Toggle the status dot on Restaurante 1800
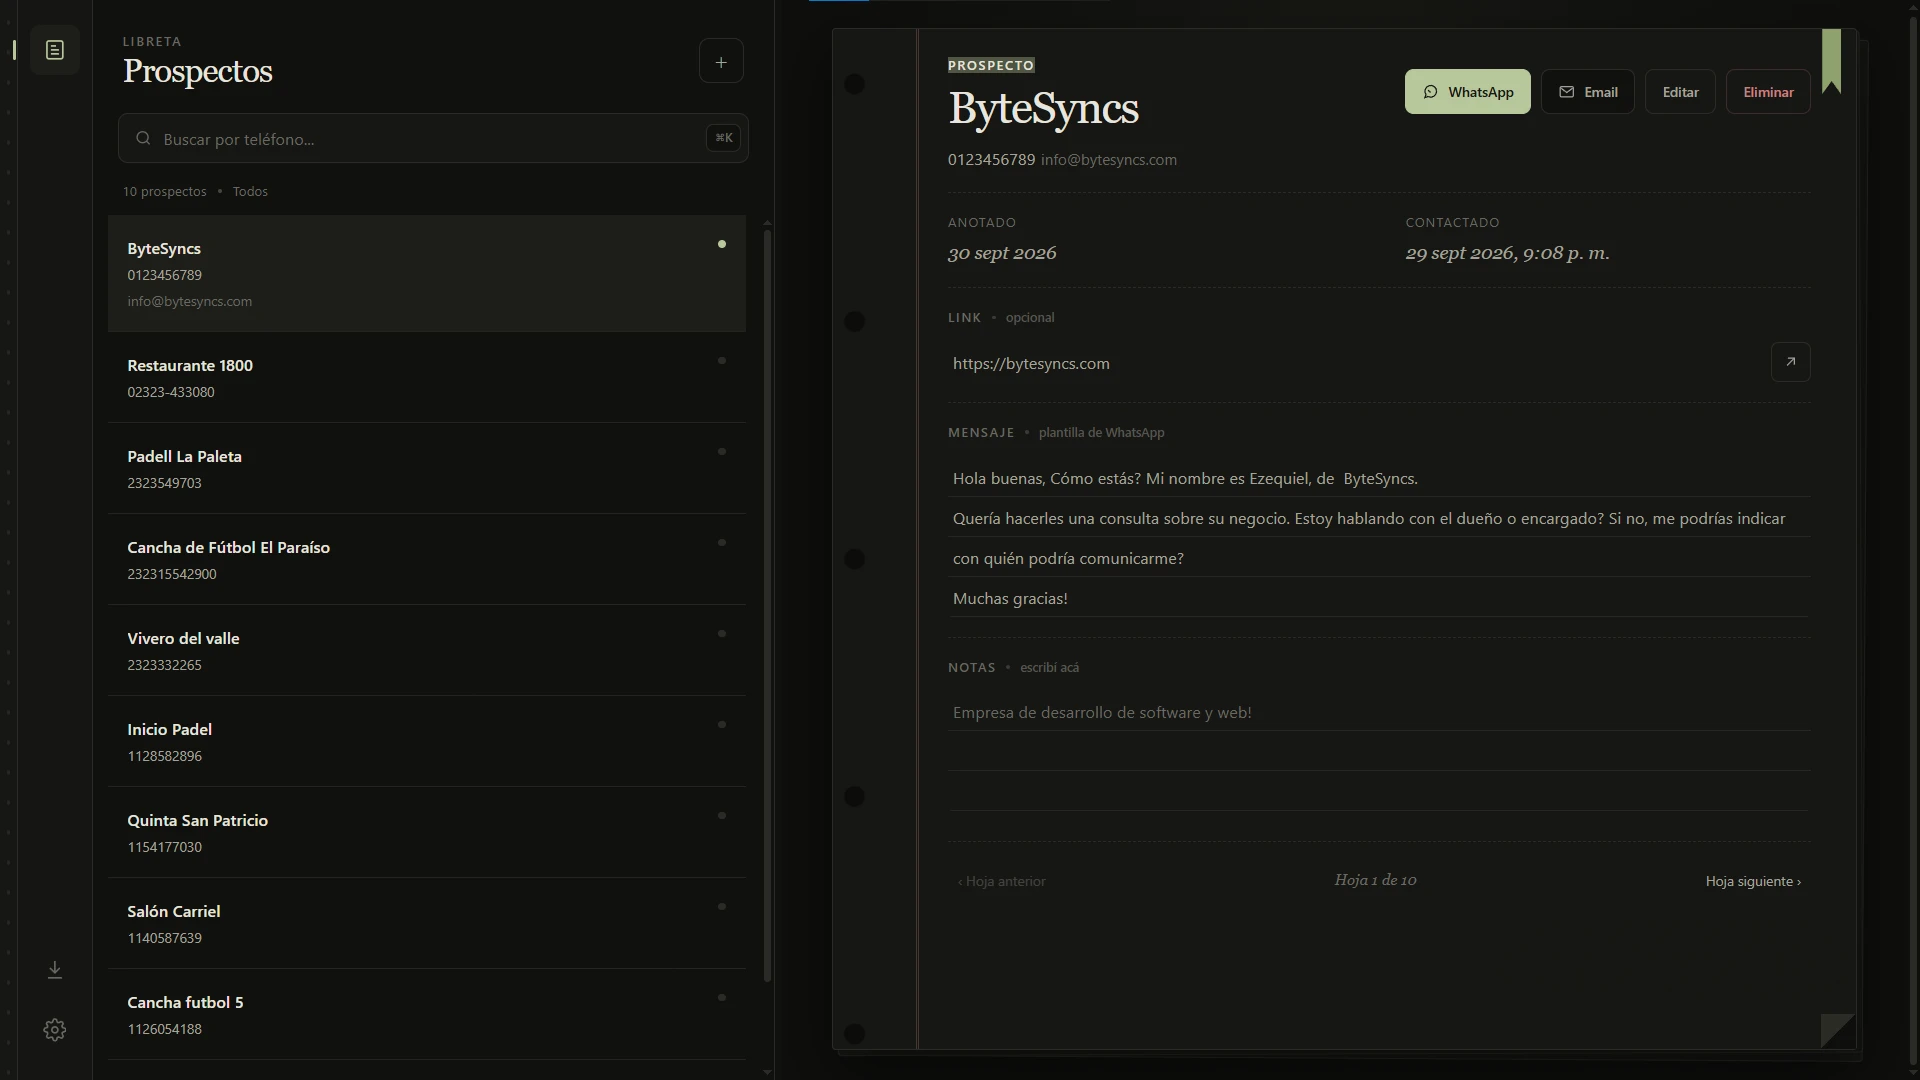This screenshot has height=1080, width=1920. click(x=722, y=361)
